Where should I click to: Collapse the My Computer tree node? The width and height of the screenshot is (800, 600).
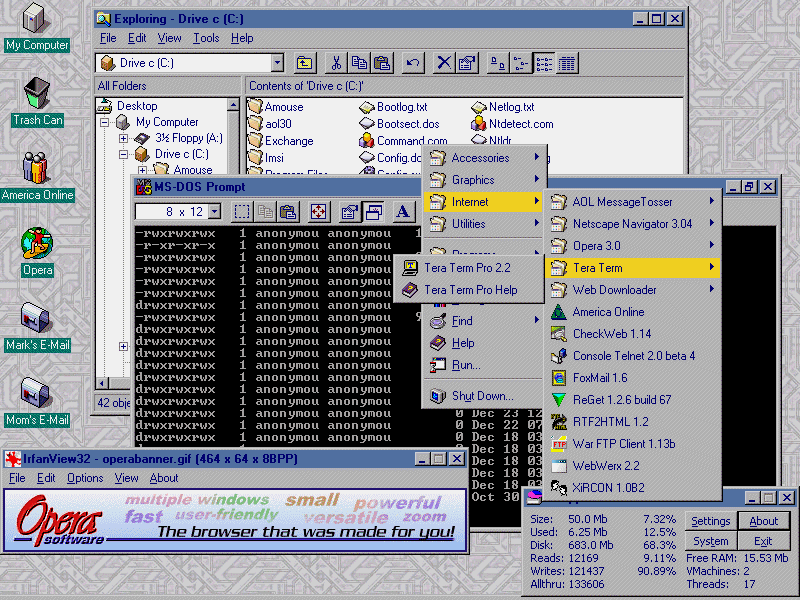pos(105,122)
